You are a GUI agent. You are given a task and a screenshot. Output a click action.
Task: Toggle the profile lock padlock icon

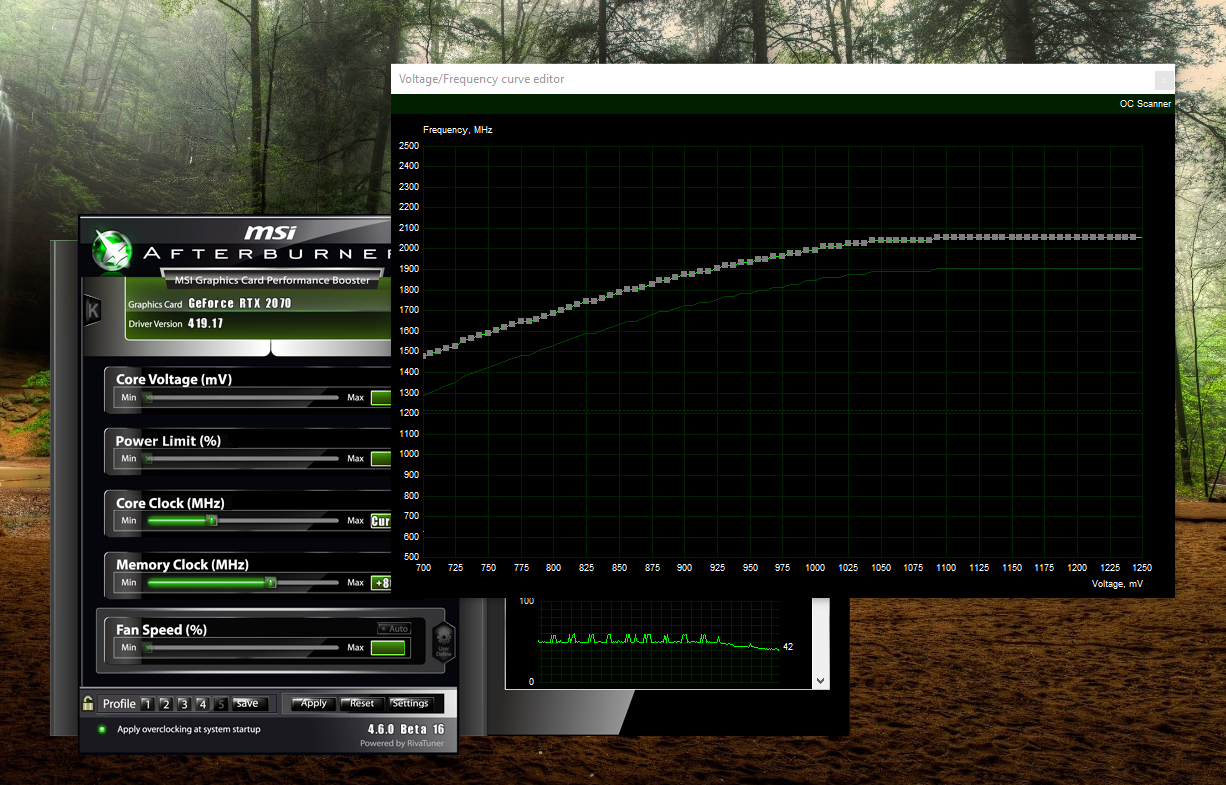(88, 703)
